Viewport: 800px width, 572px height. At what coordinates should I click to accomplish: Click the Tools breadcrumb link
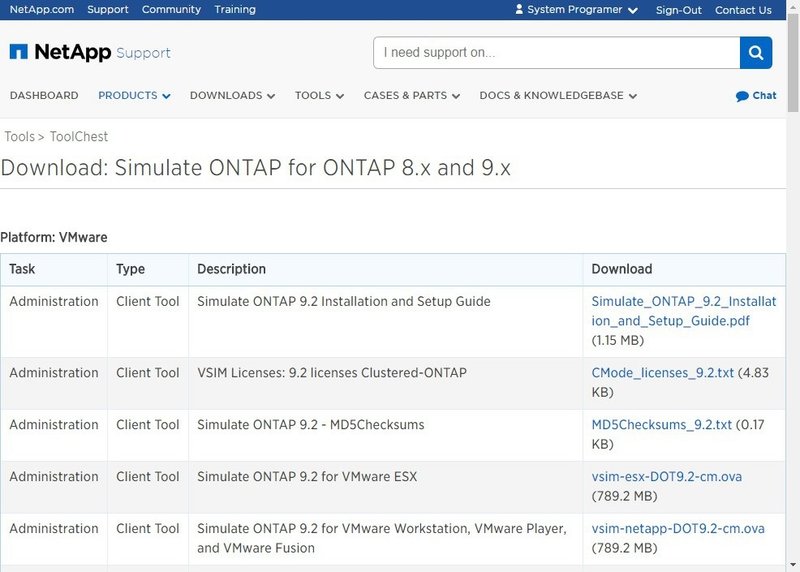point(20,137)
